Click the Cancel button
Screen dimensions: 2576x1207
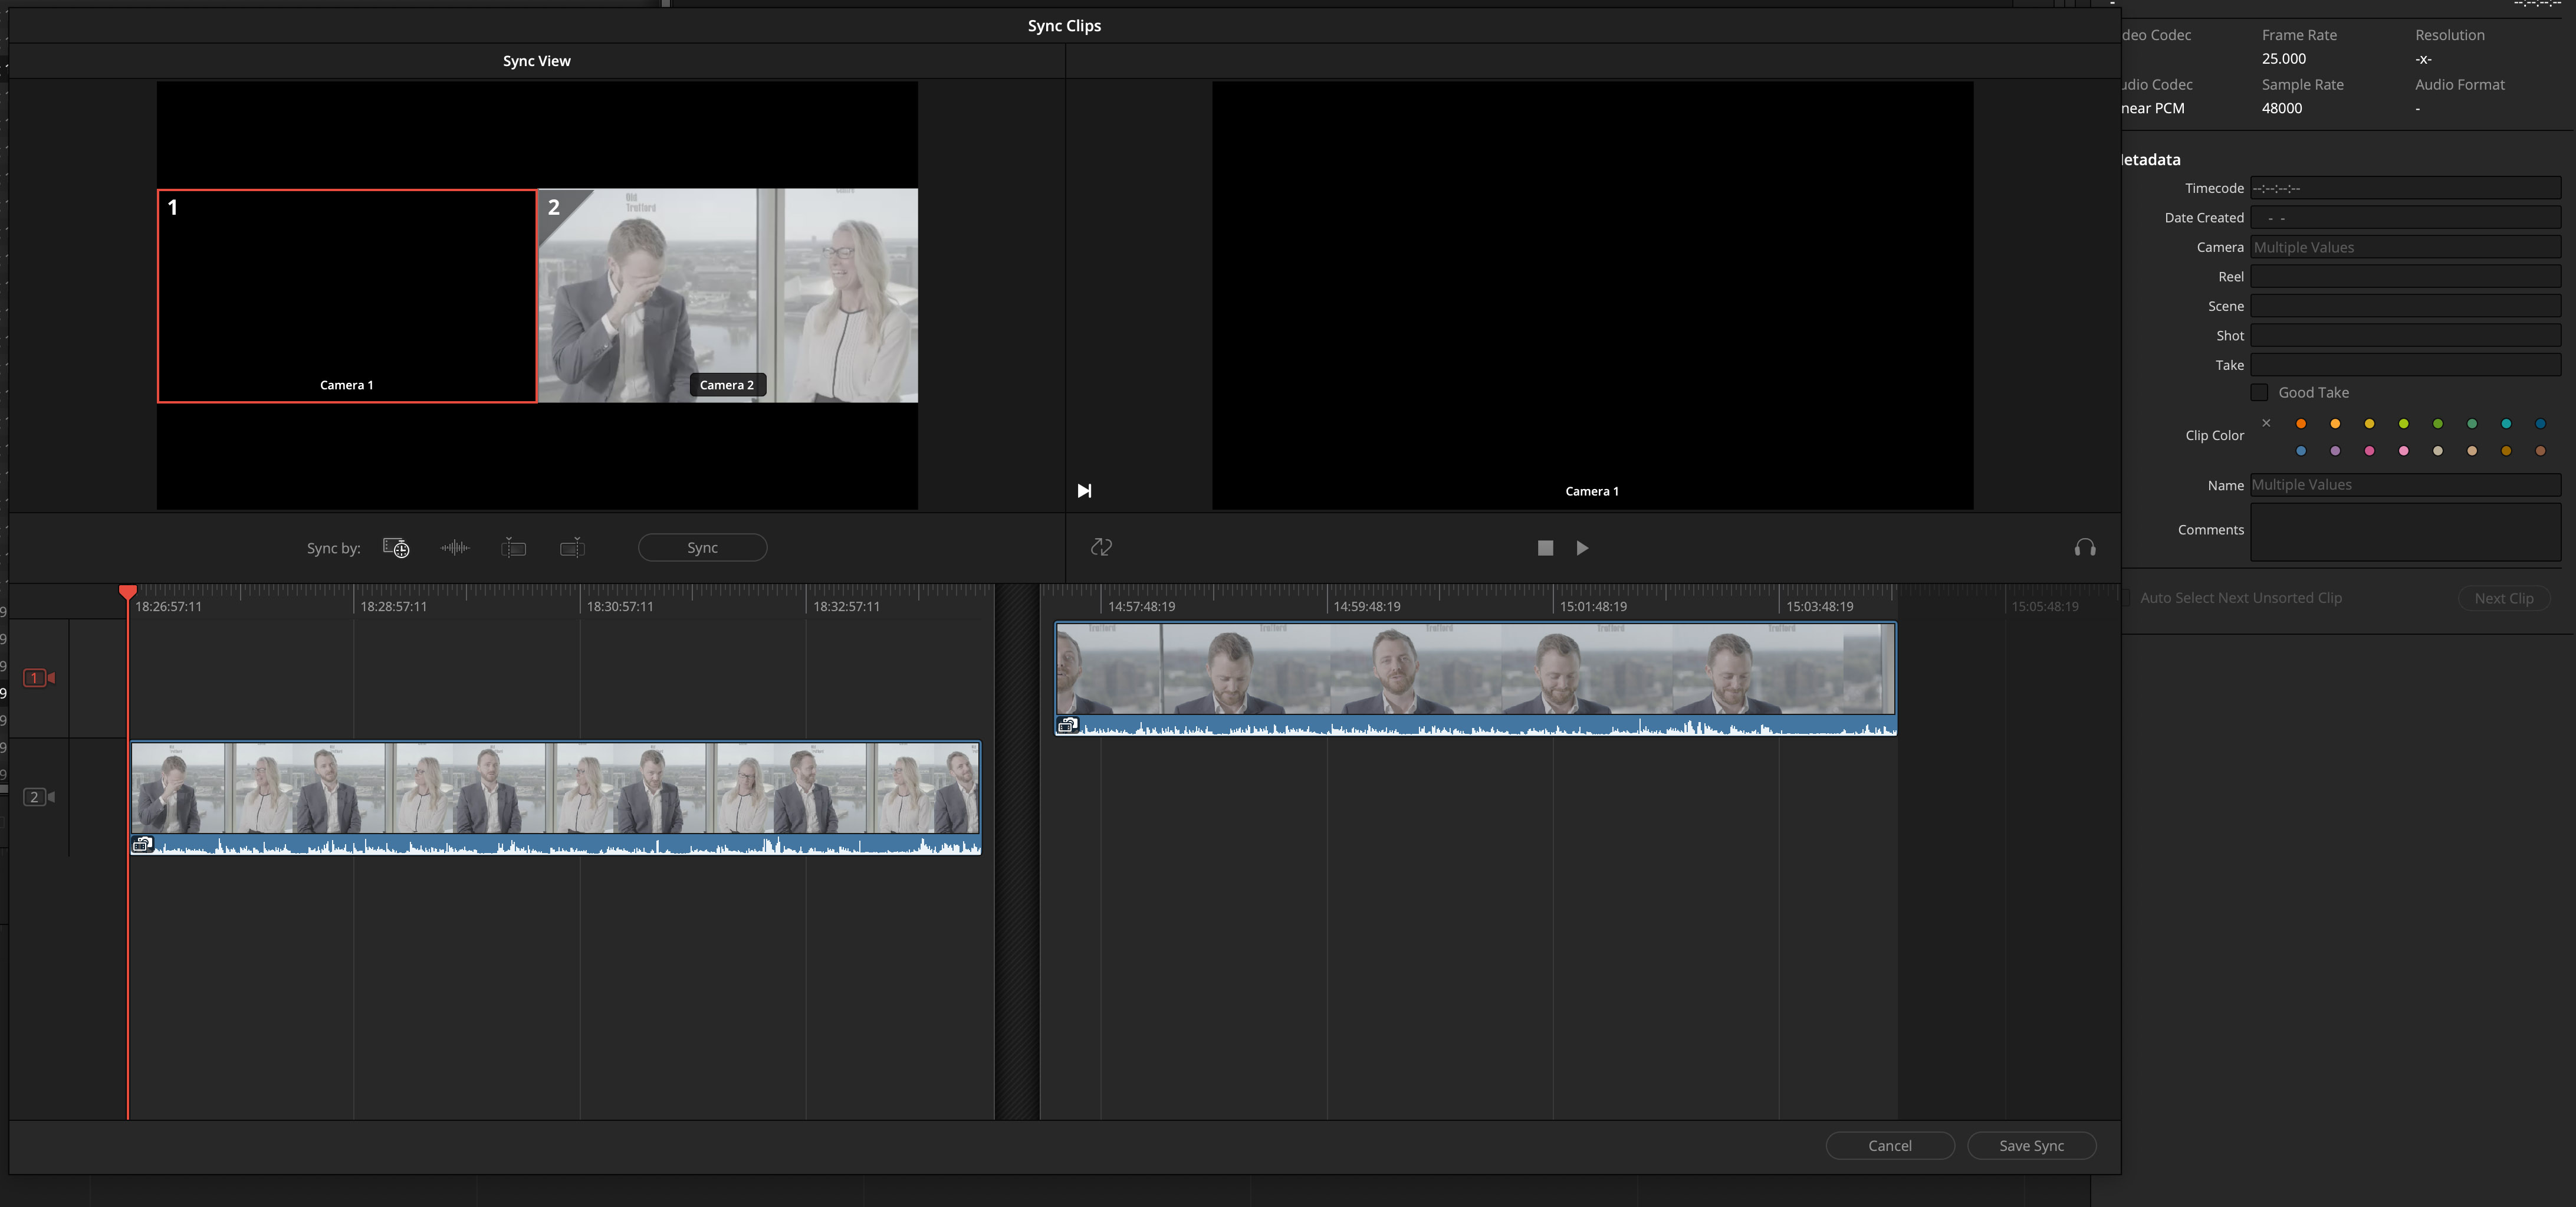pyautogui.click(x=1890, y=1145)
